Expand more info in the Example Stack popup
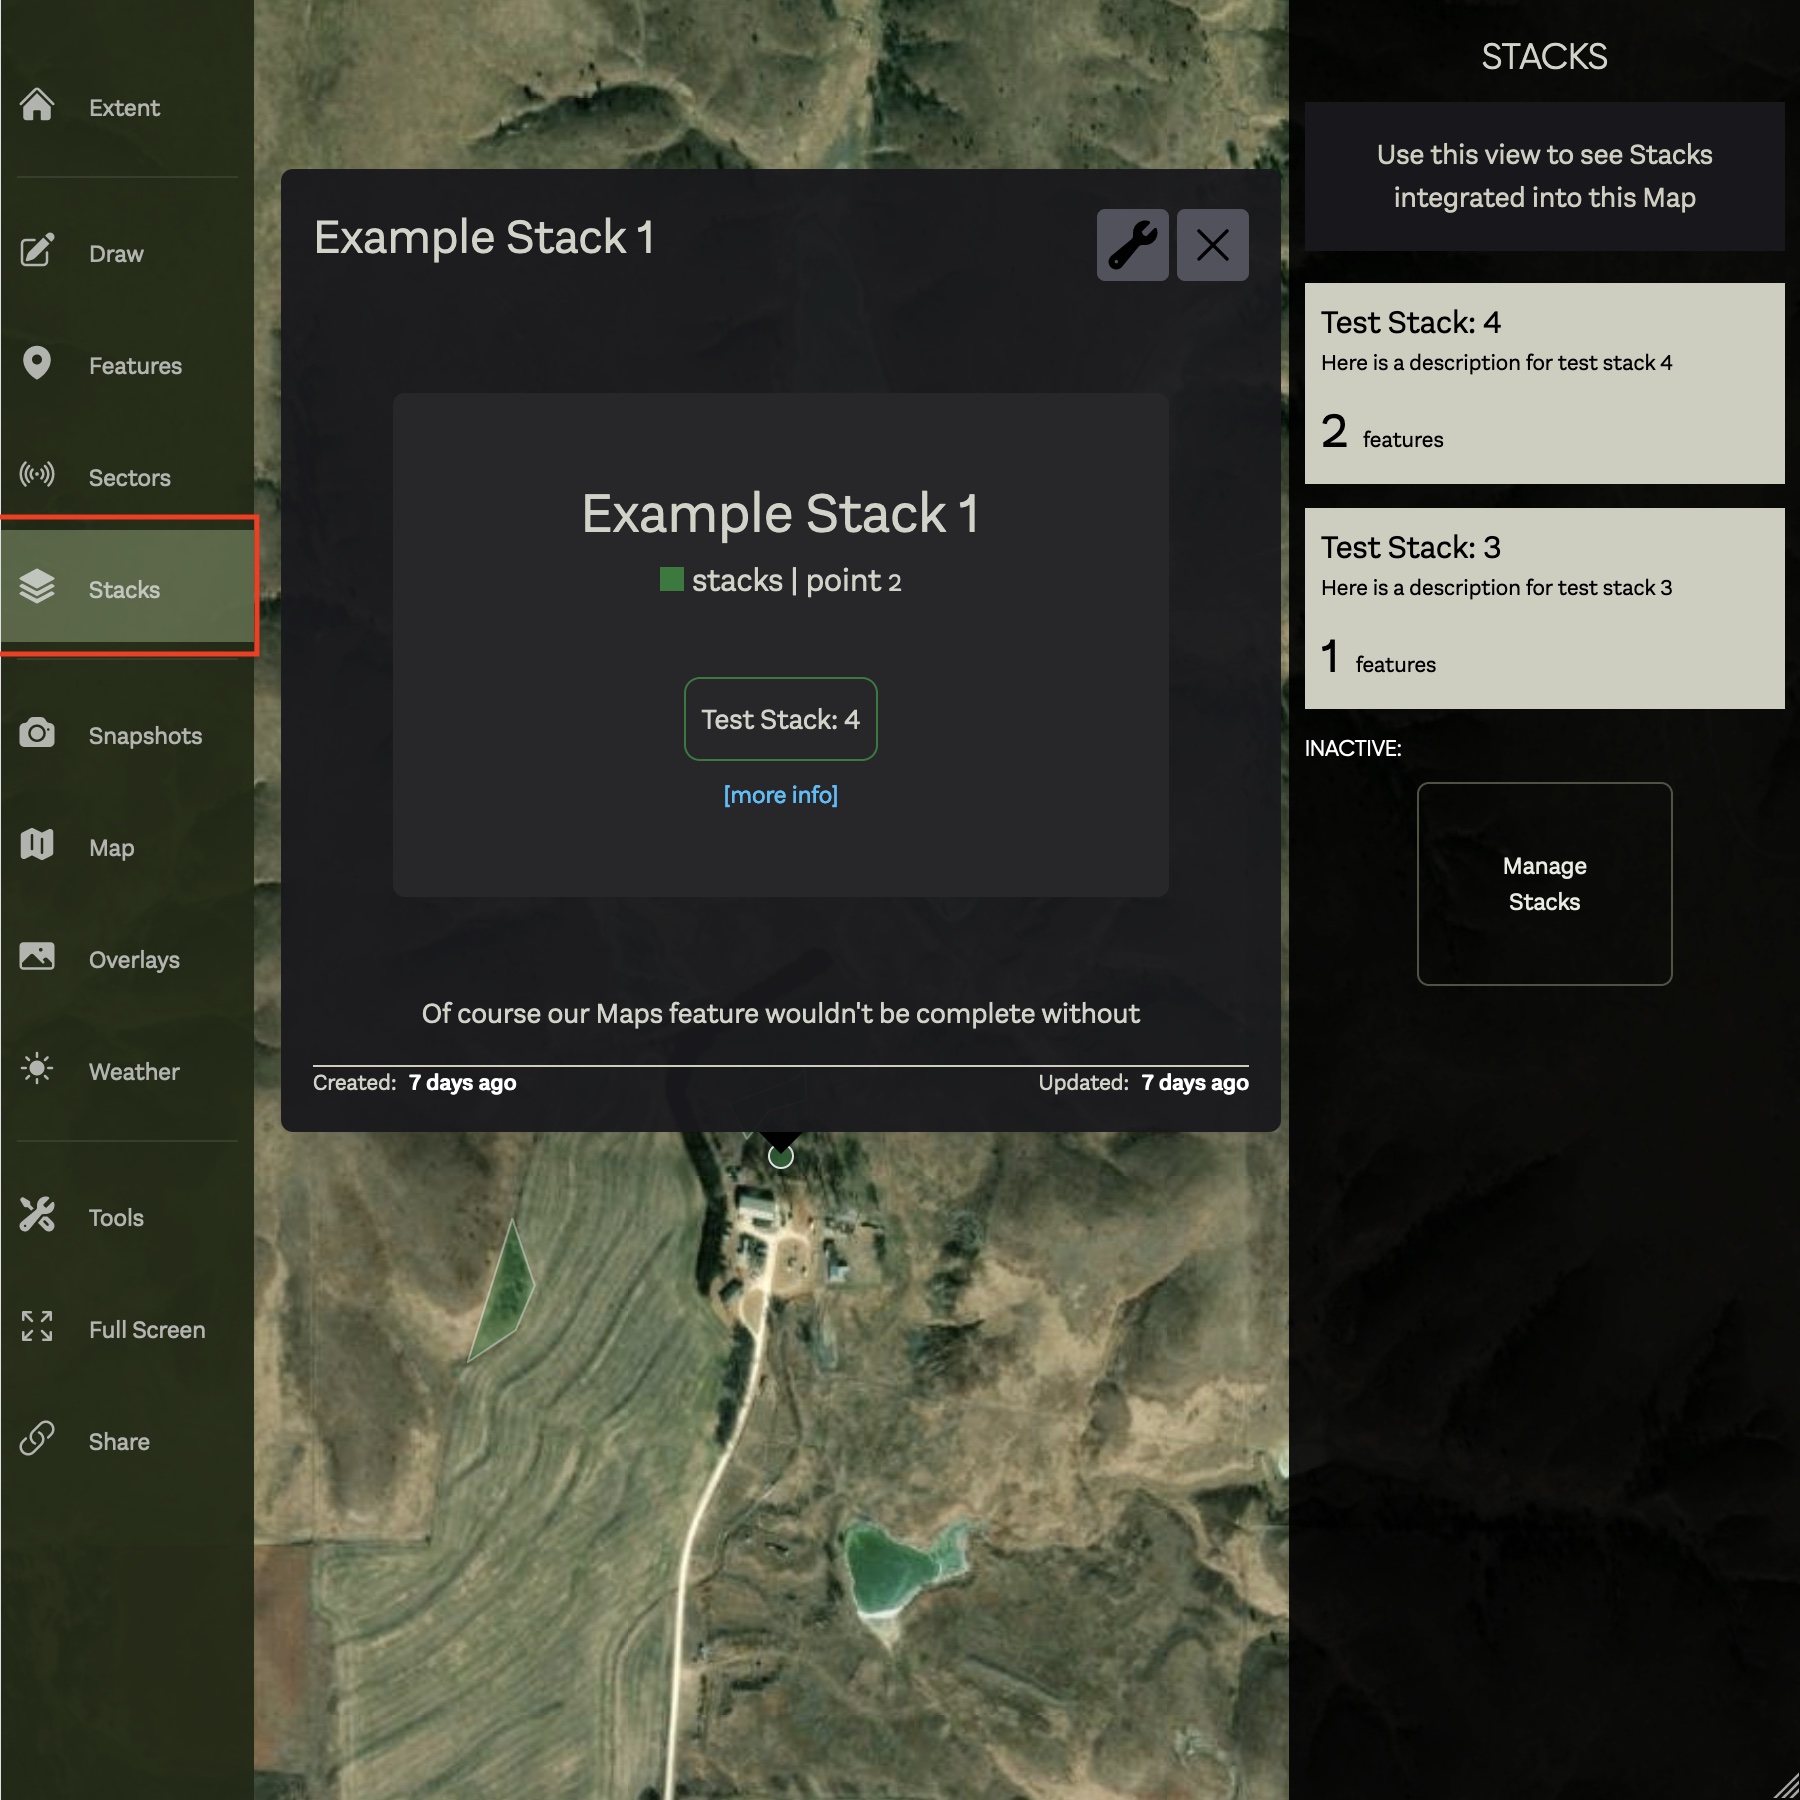Image resolution: width=1800 pixels, height=1800 pixels. 780,795
